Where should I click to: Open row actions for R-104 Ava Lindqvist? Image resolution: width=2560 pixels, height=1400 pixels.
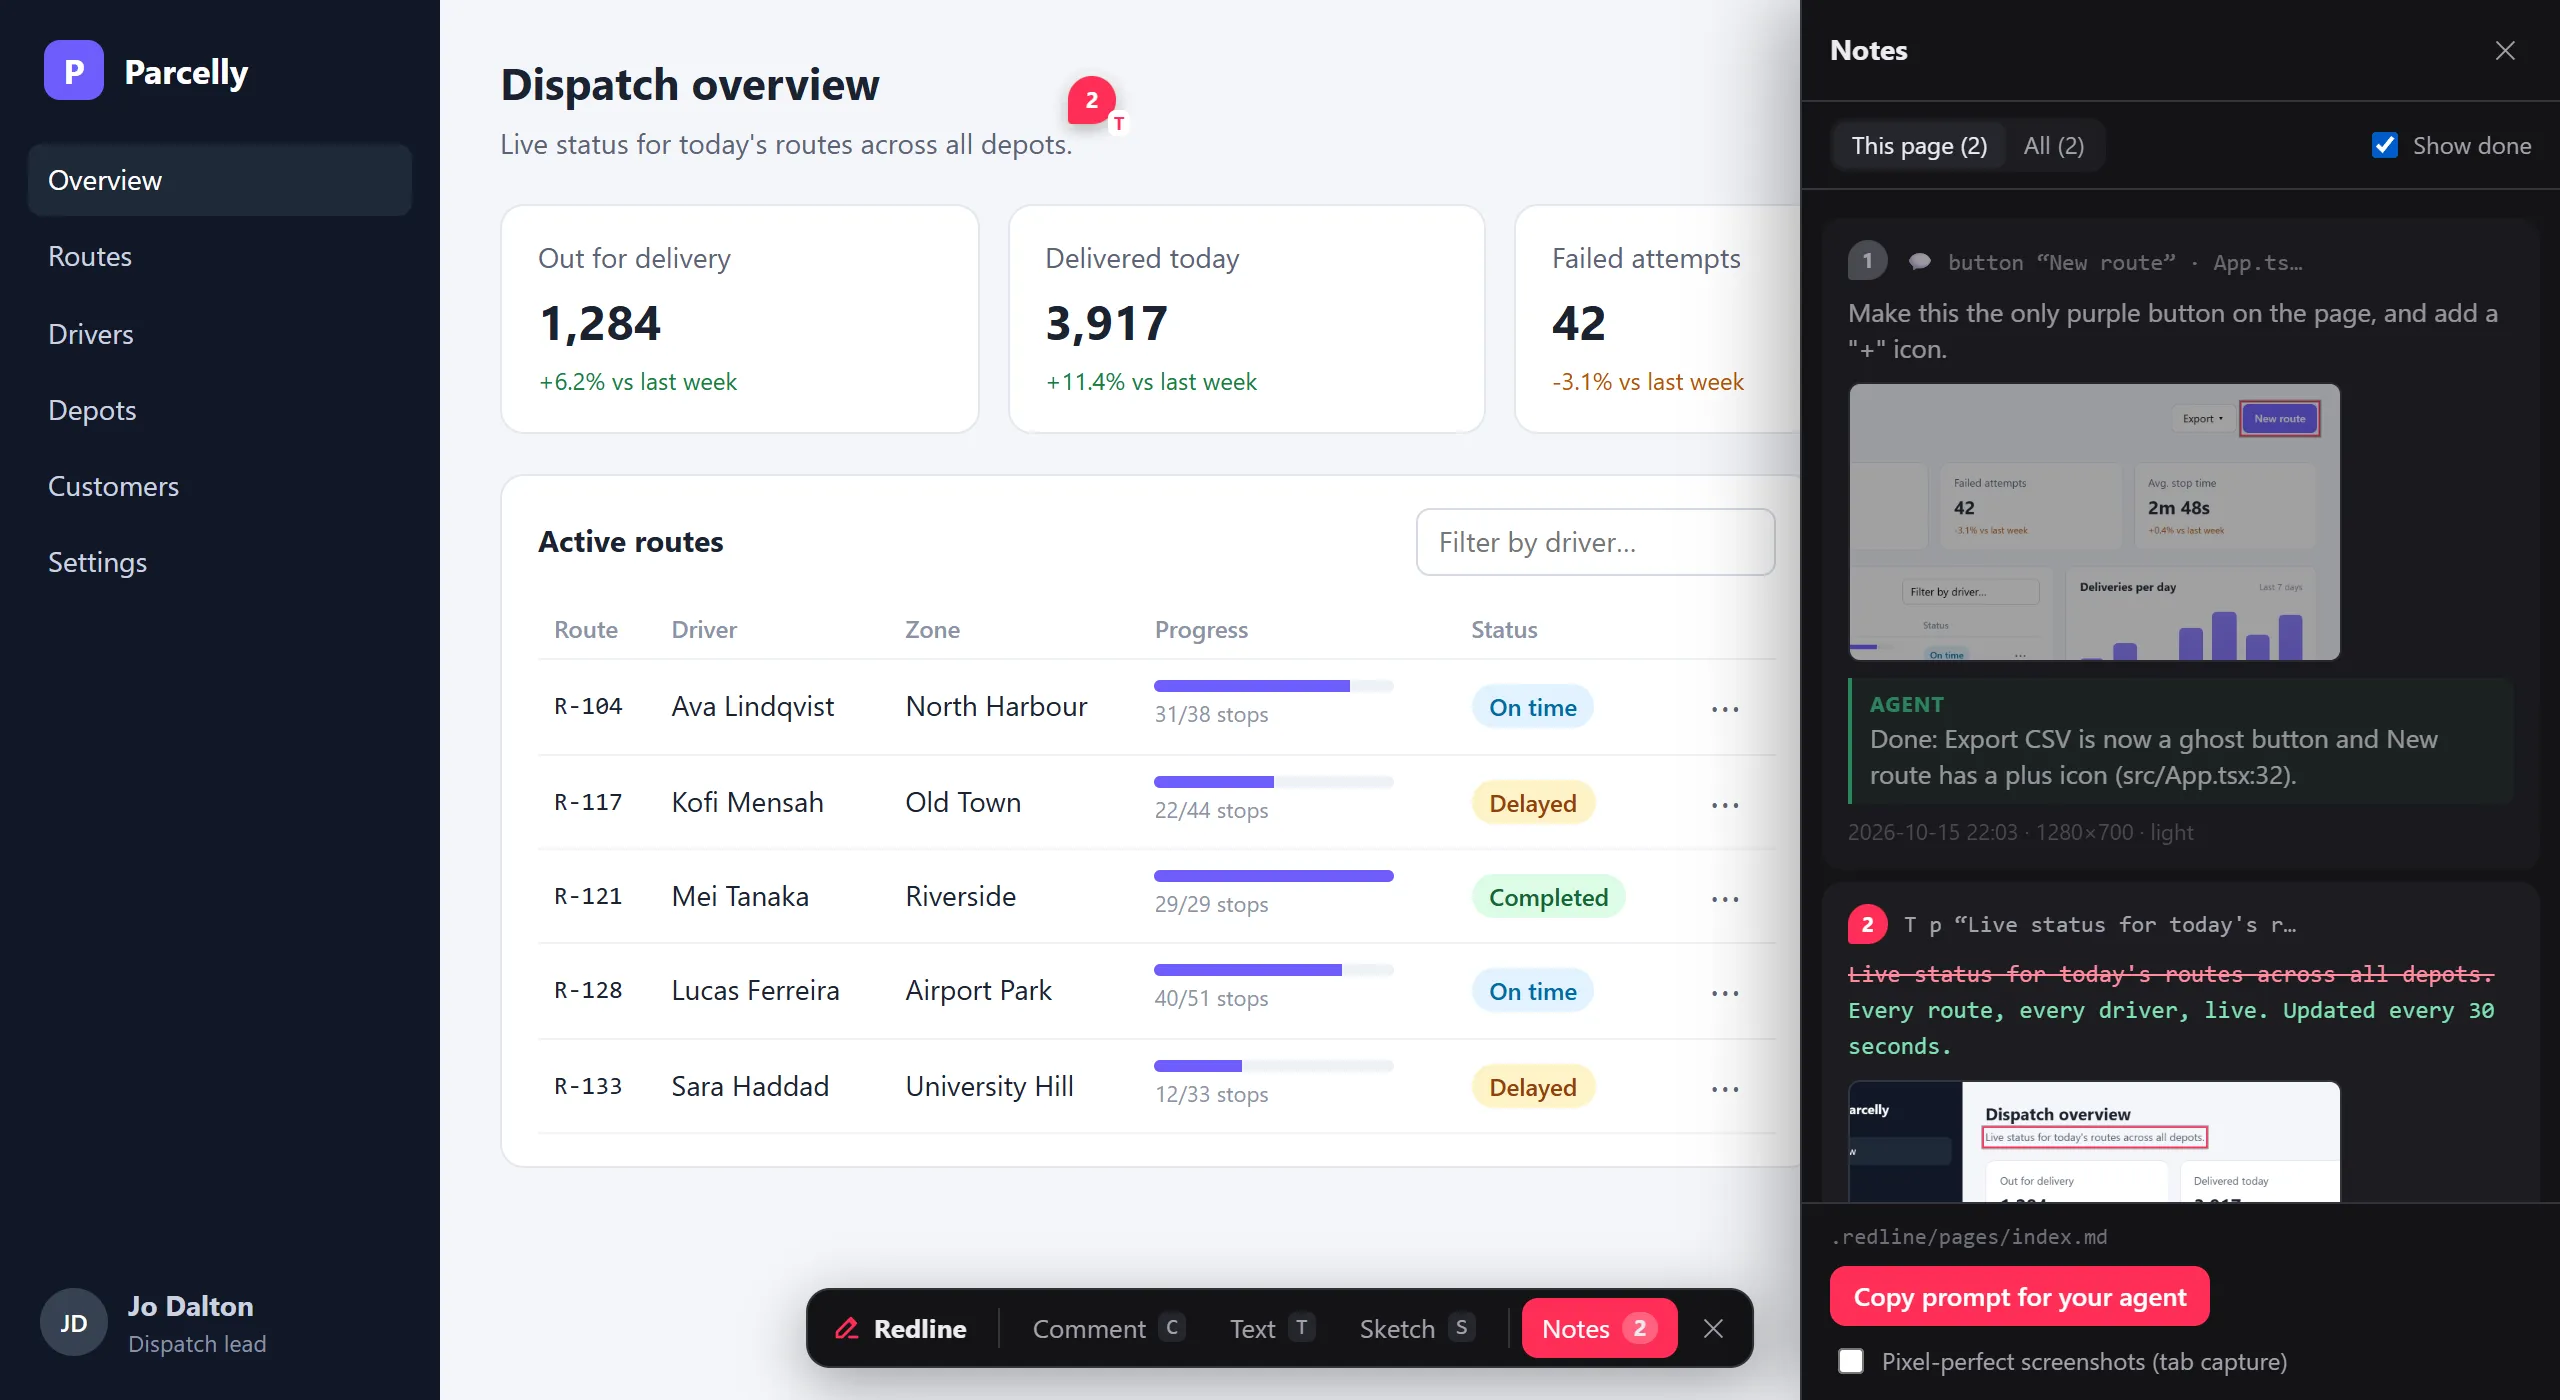(x=1725, y=708)
